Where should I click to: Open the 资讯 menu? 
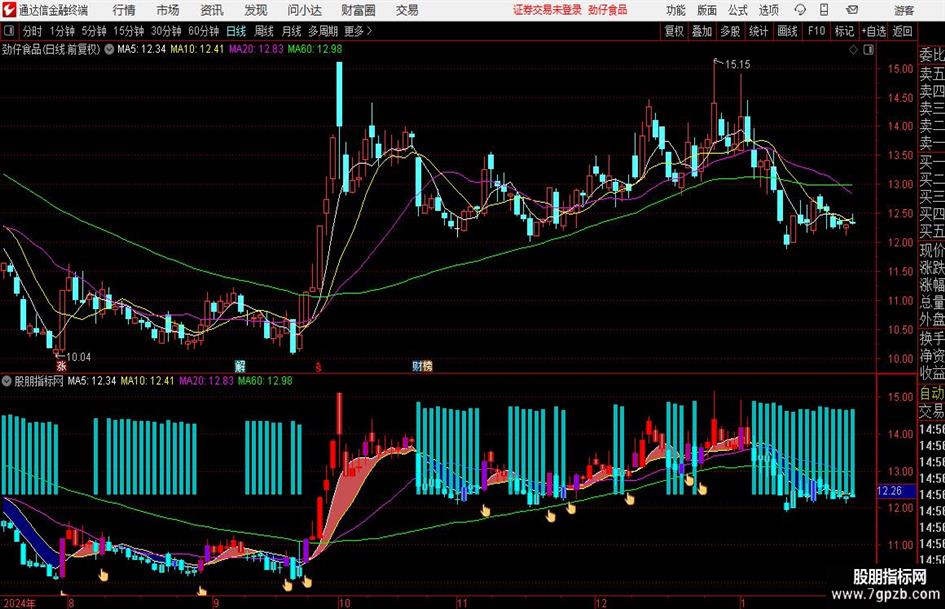tap(212, 10)
